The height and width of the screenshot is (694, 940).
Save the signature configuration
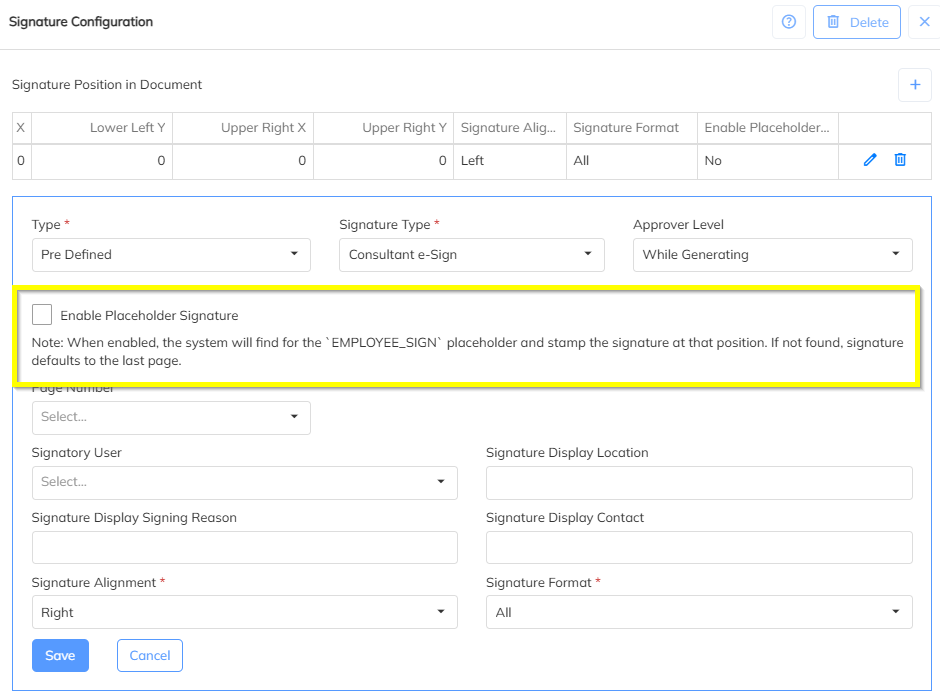pyautogui.click(x=60, y=655)
